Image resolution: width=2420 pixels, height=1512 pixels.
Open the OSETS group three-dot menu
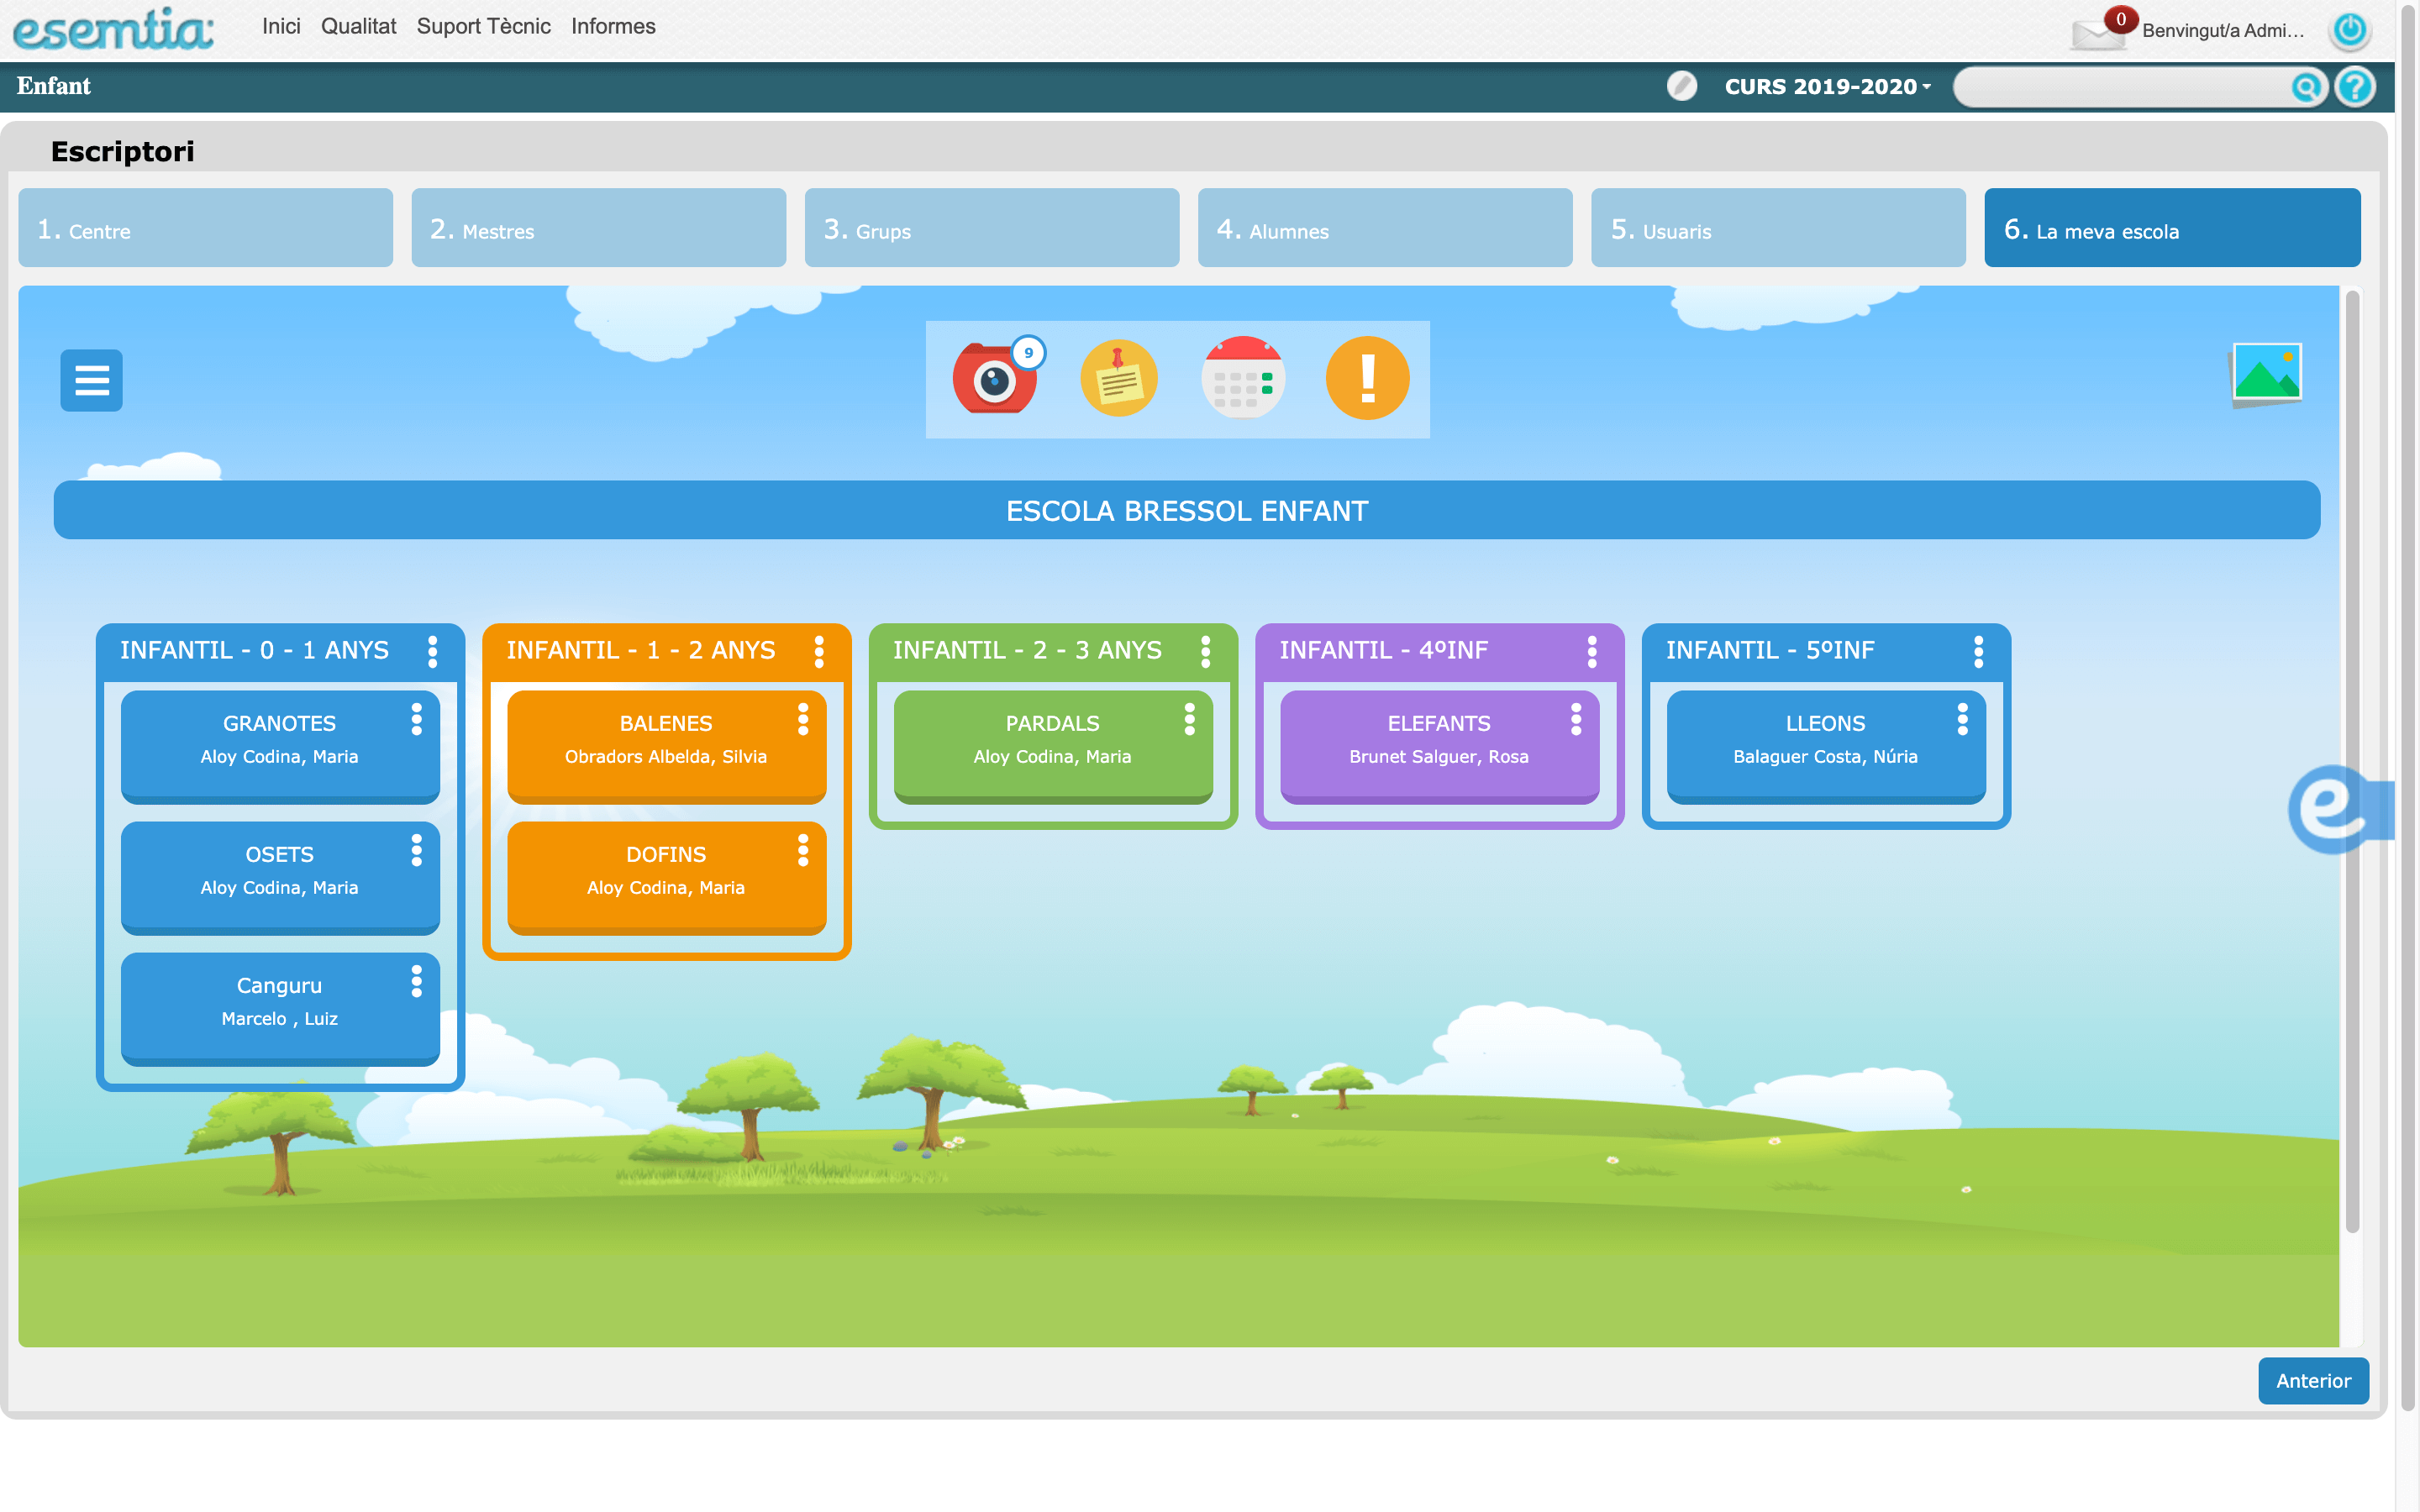coord(417,850)
